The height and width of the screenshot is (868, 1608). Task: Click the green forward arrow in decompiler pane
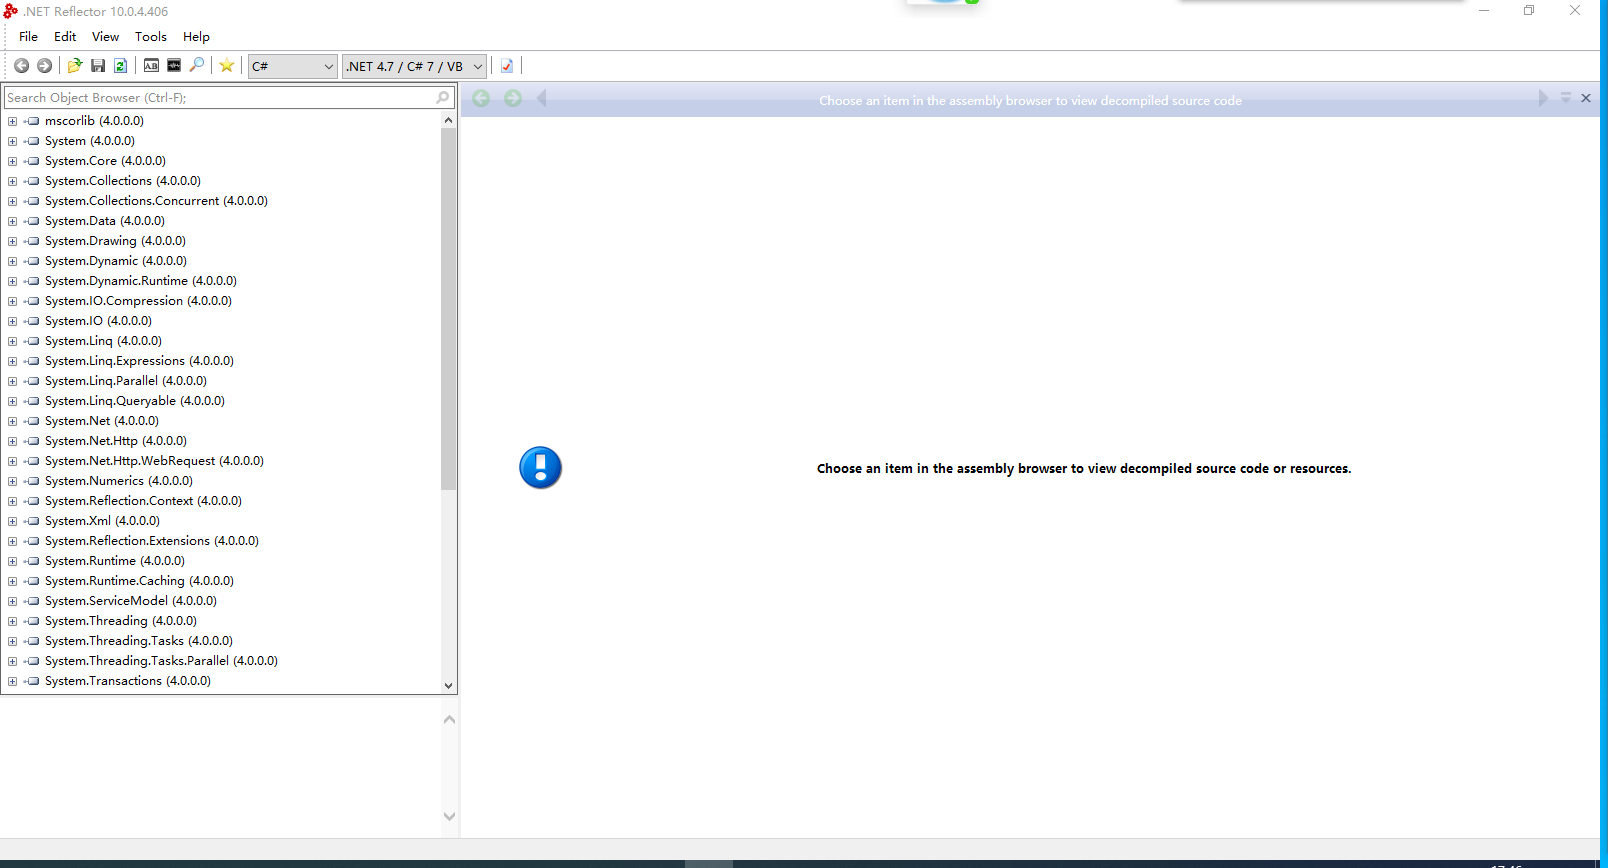513,98
